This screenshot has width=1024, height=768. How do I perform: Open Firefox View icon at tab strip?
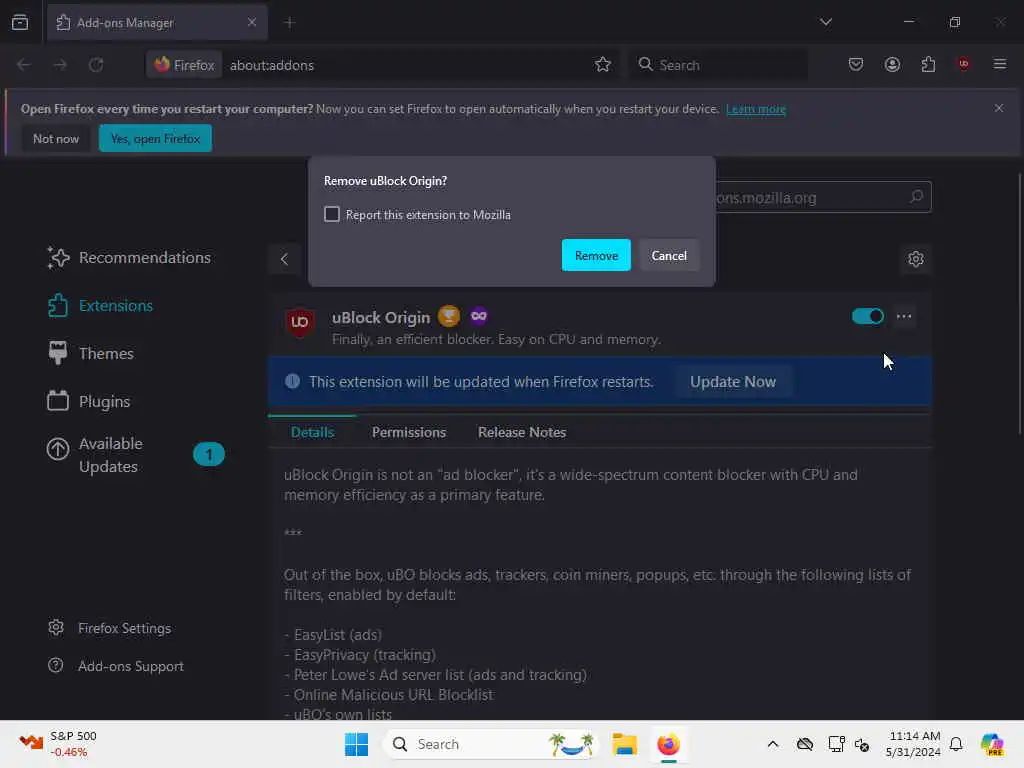coord(20,22)
